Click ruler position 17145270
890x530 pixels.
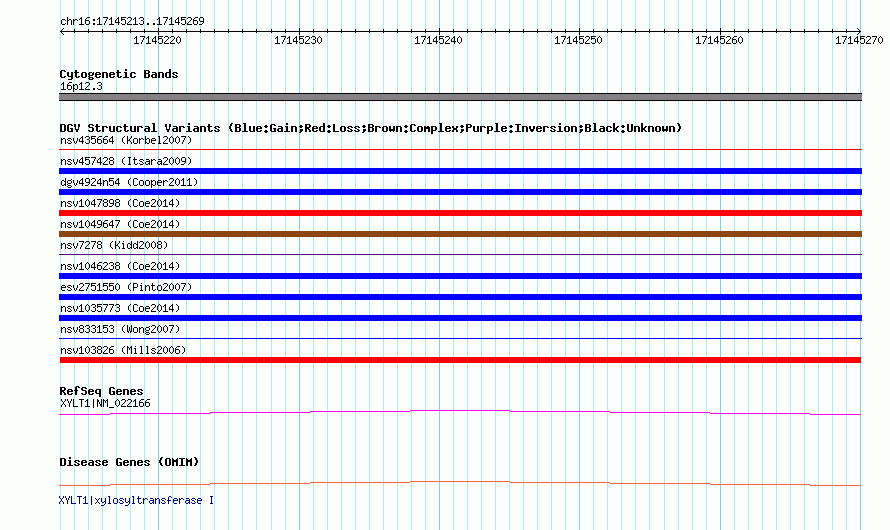tap(859, 40)
